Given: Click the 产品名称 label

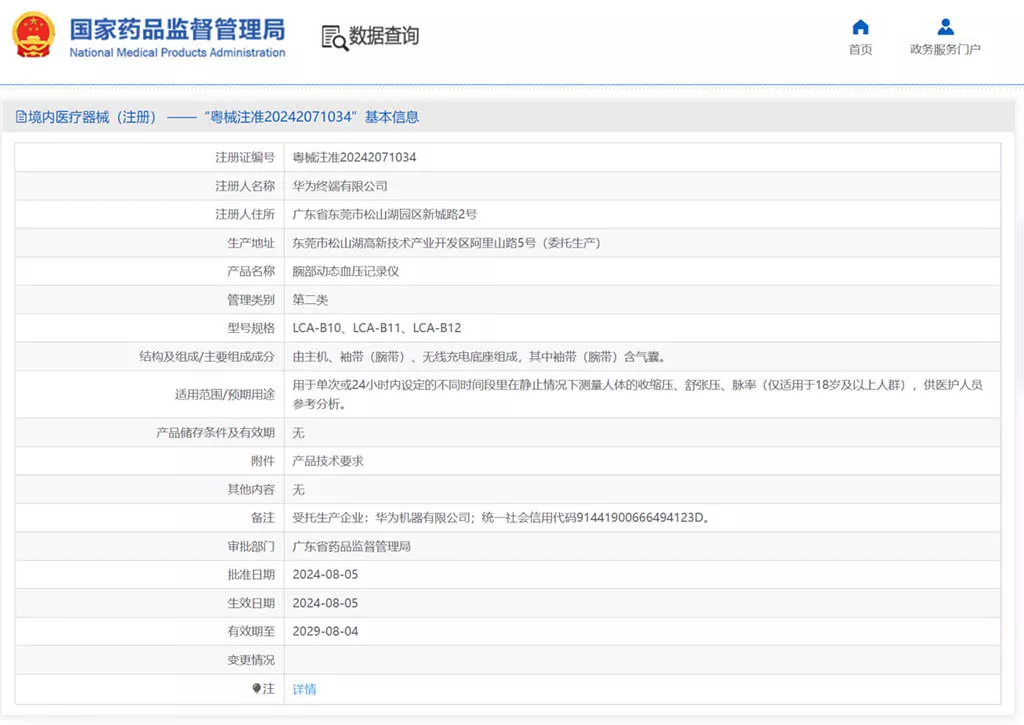Looking at the screenshot, I should [x=251, y=271].
